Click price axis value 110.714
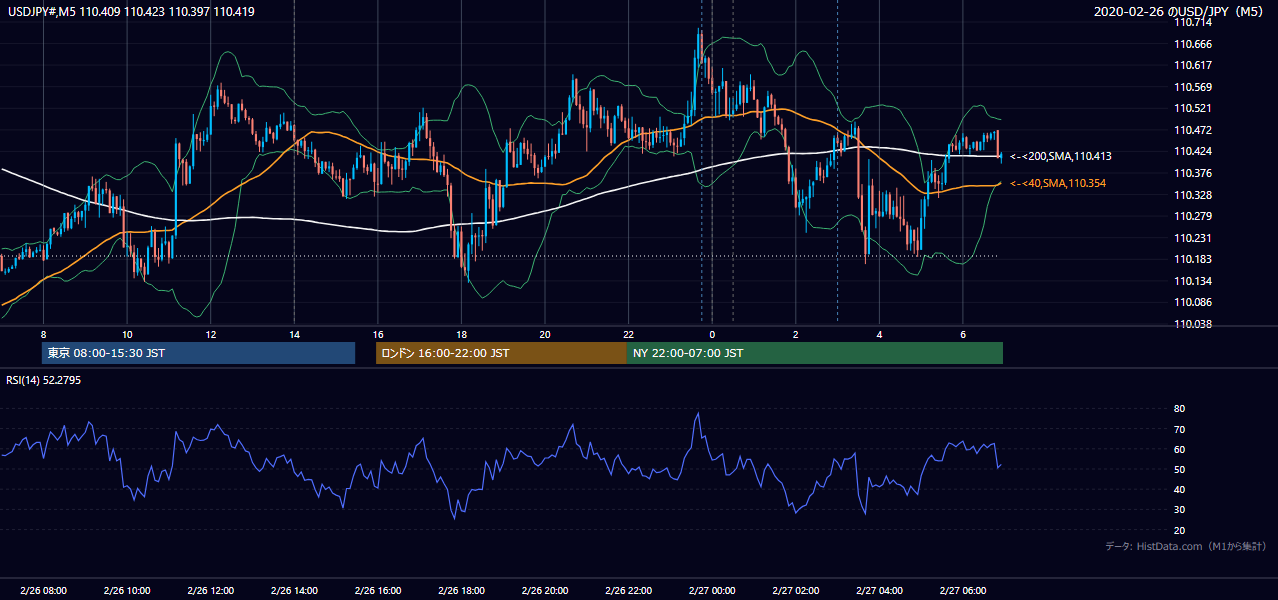The height and width of the screenshot is (600, 1278). point(1193,22)
